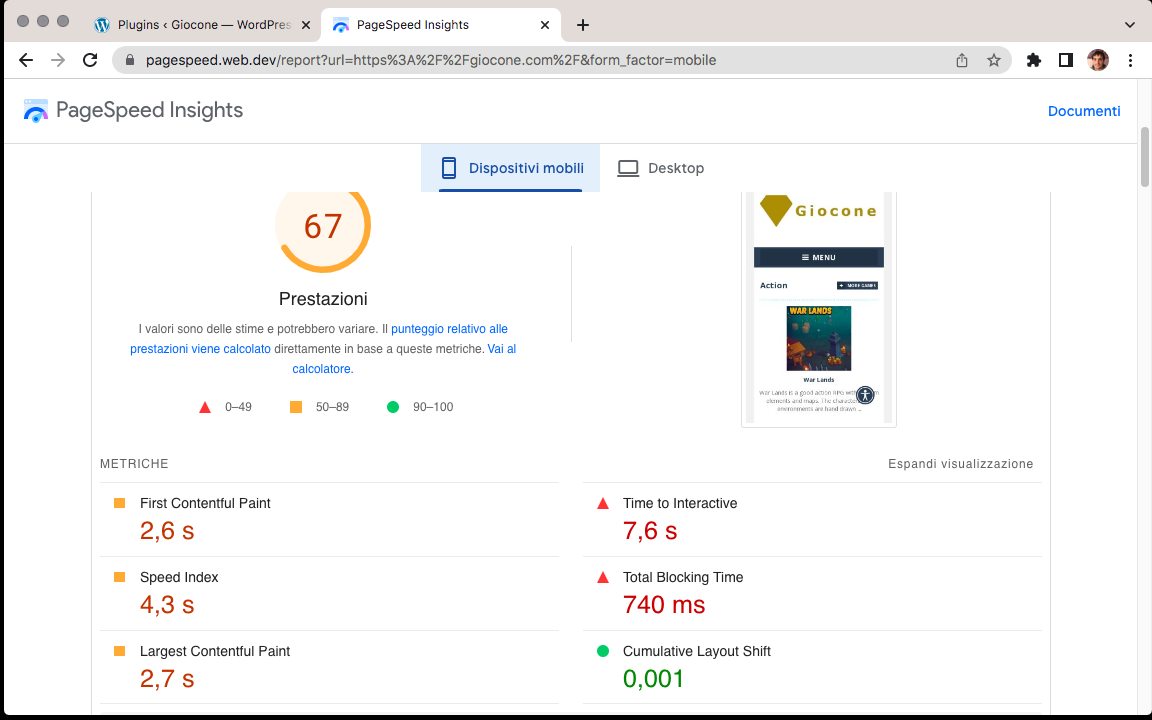Click the Cumulative Layout Shift label

point(696,651)
